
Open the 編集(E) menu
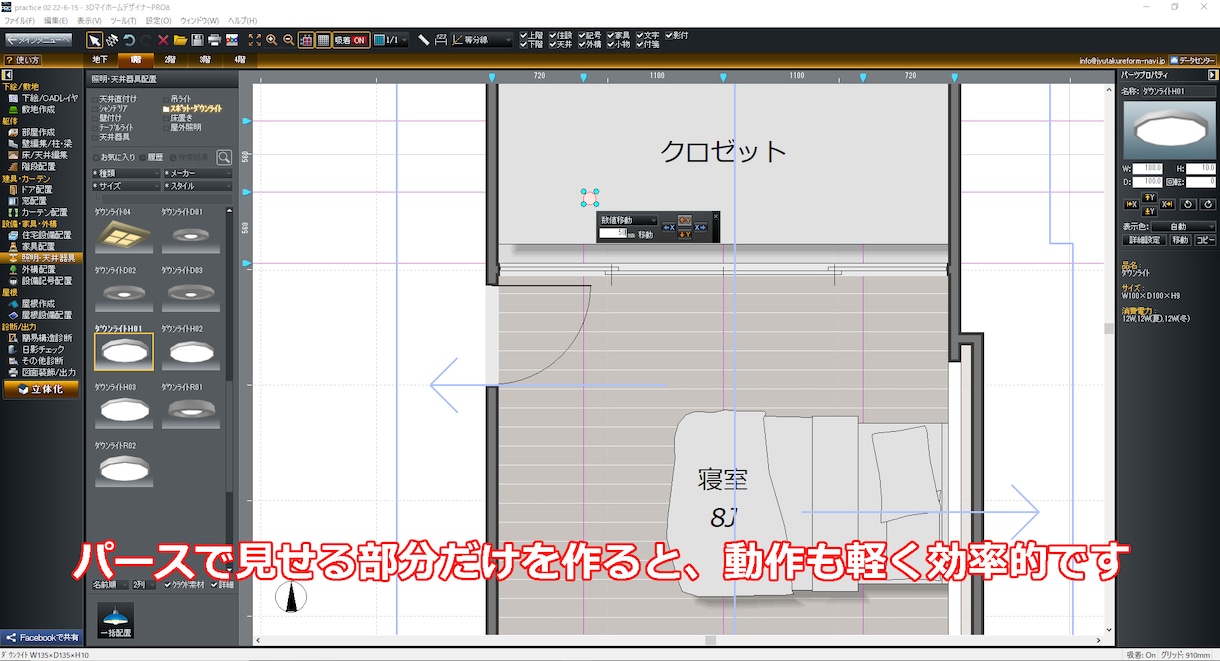pos(56,20)
